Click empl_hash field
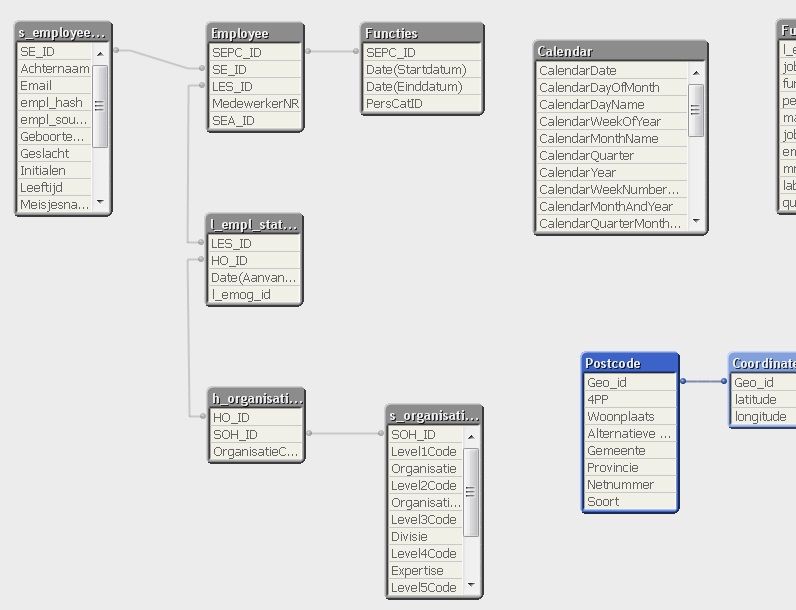 click(x=55, y=103)
